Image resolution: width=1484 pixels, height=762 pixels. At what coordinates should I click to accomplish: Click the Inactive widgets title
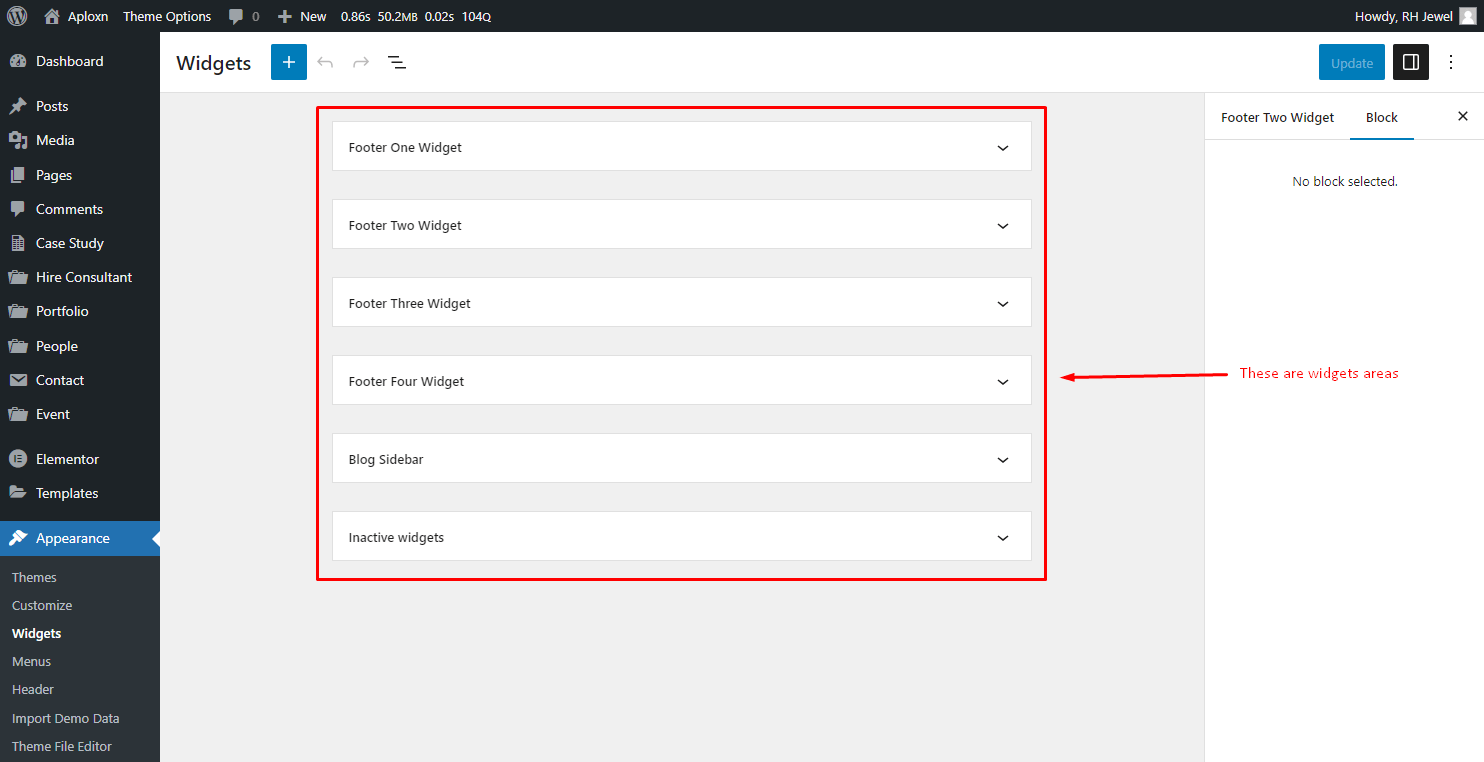point(396,537)
